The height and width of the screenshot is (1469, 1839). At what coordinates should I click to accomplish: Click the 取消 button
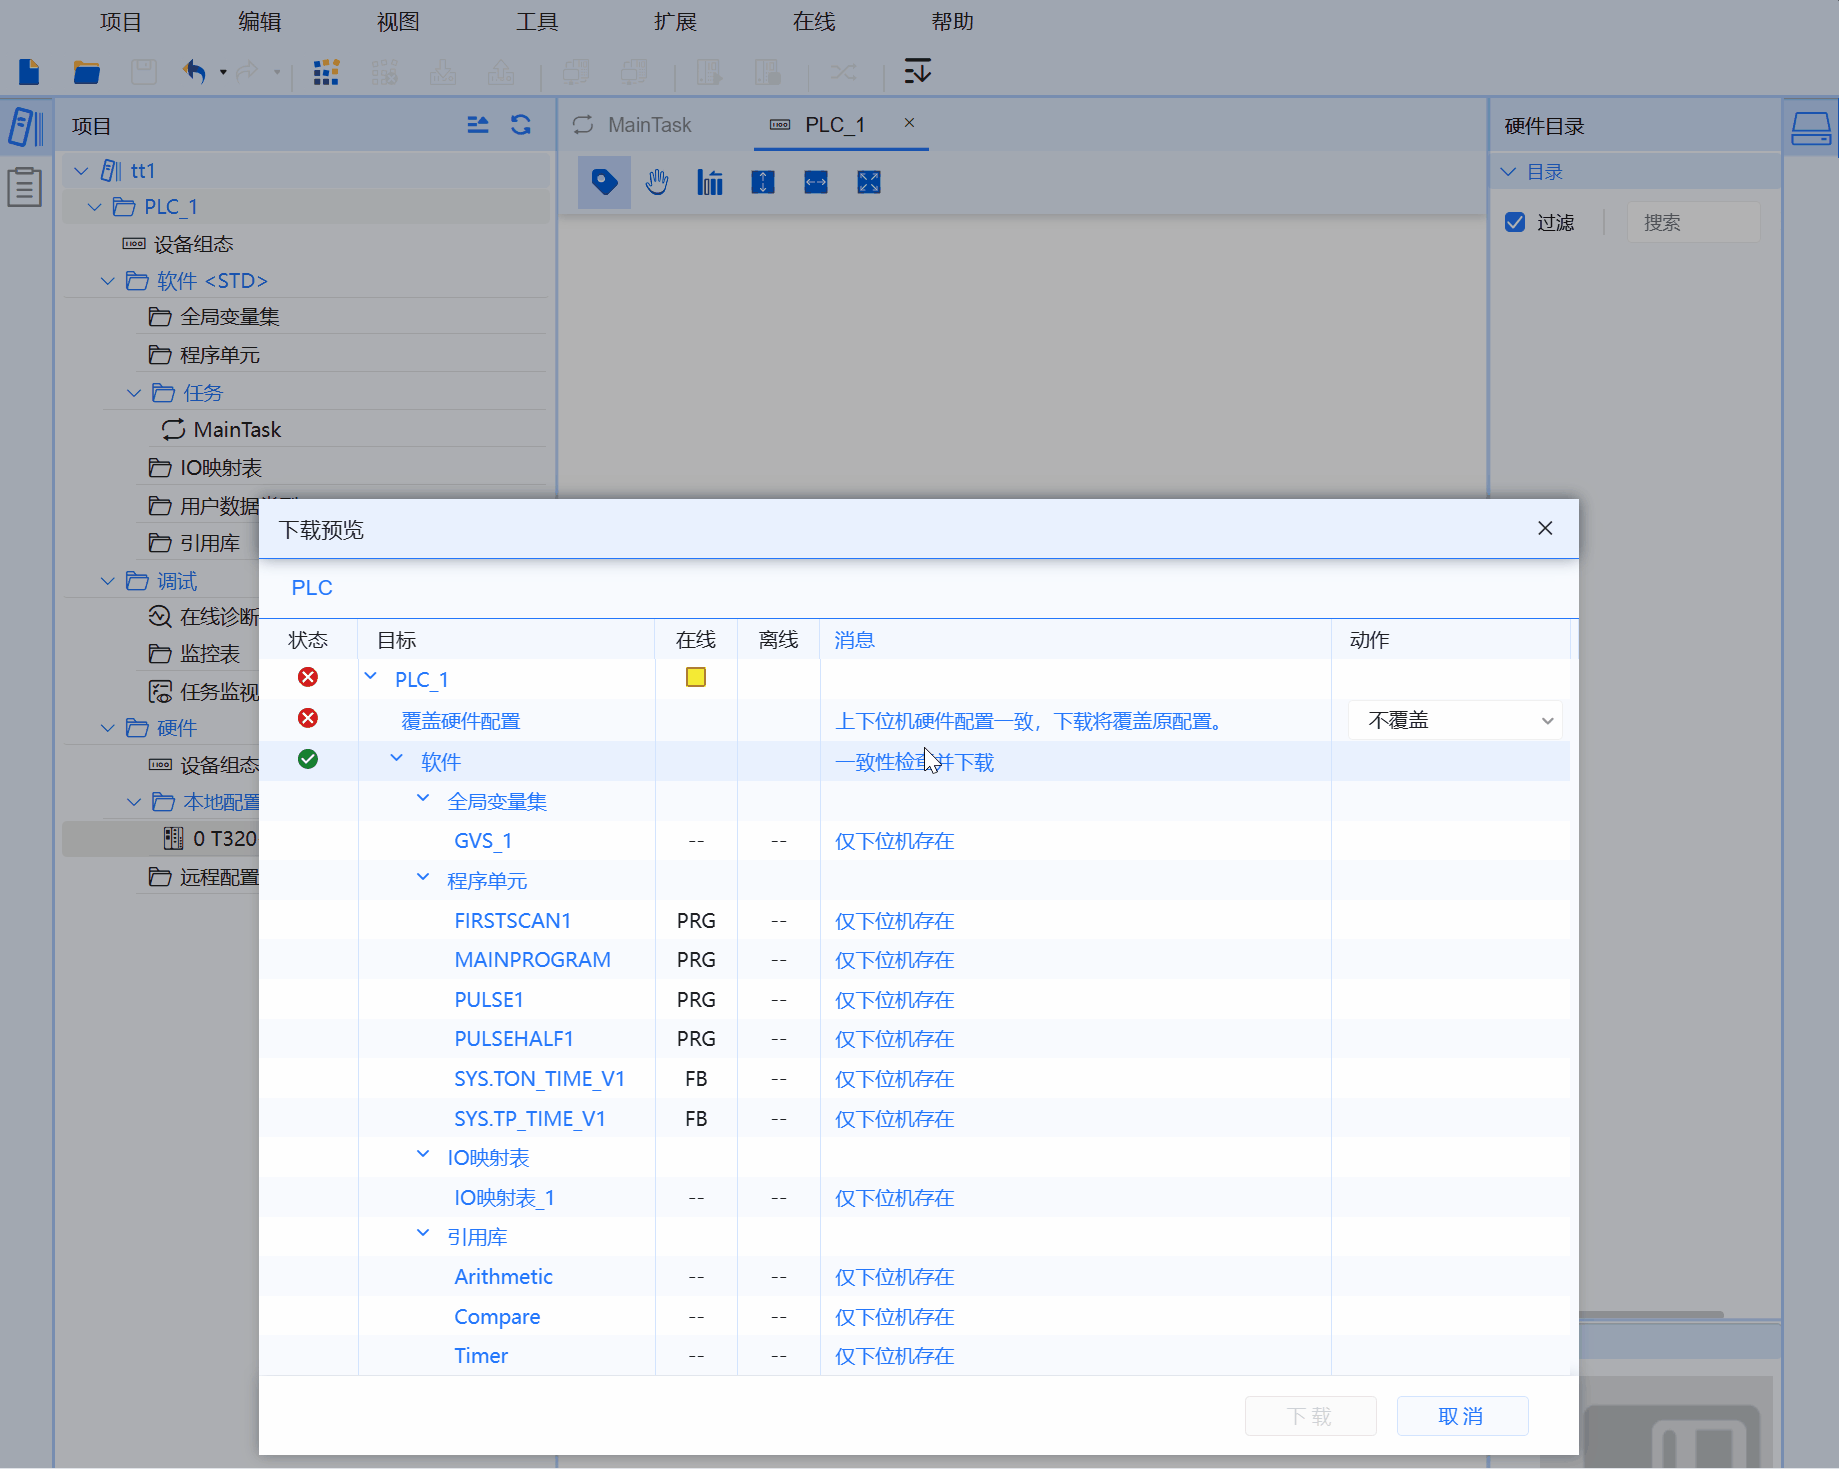coord(1461,1416)
